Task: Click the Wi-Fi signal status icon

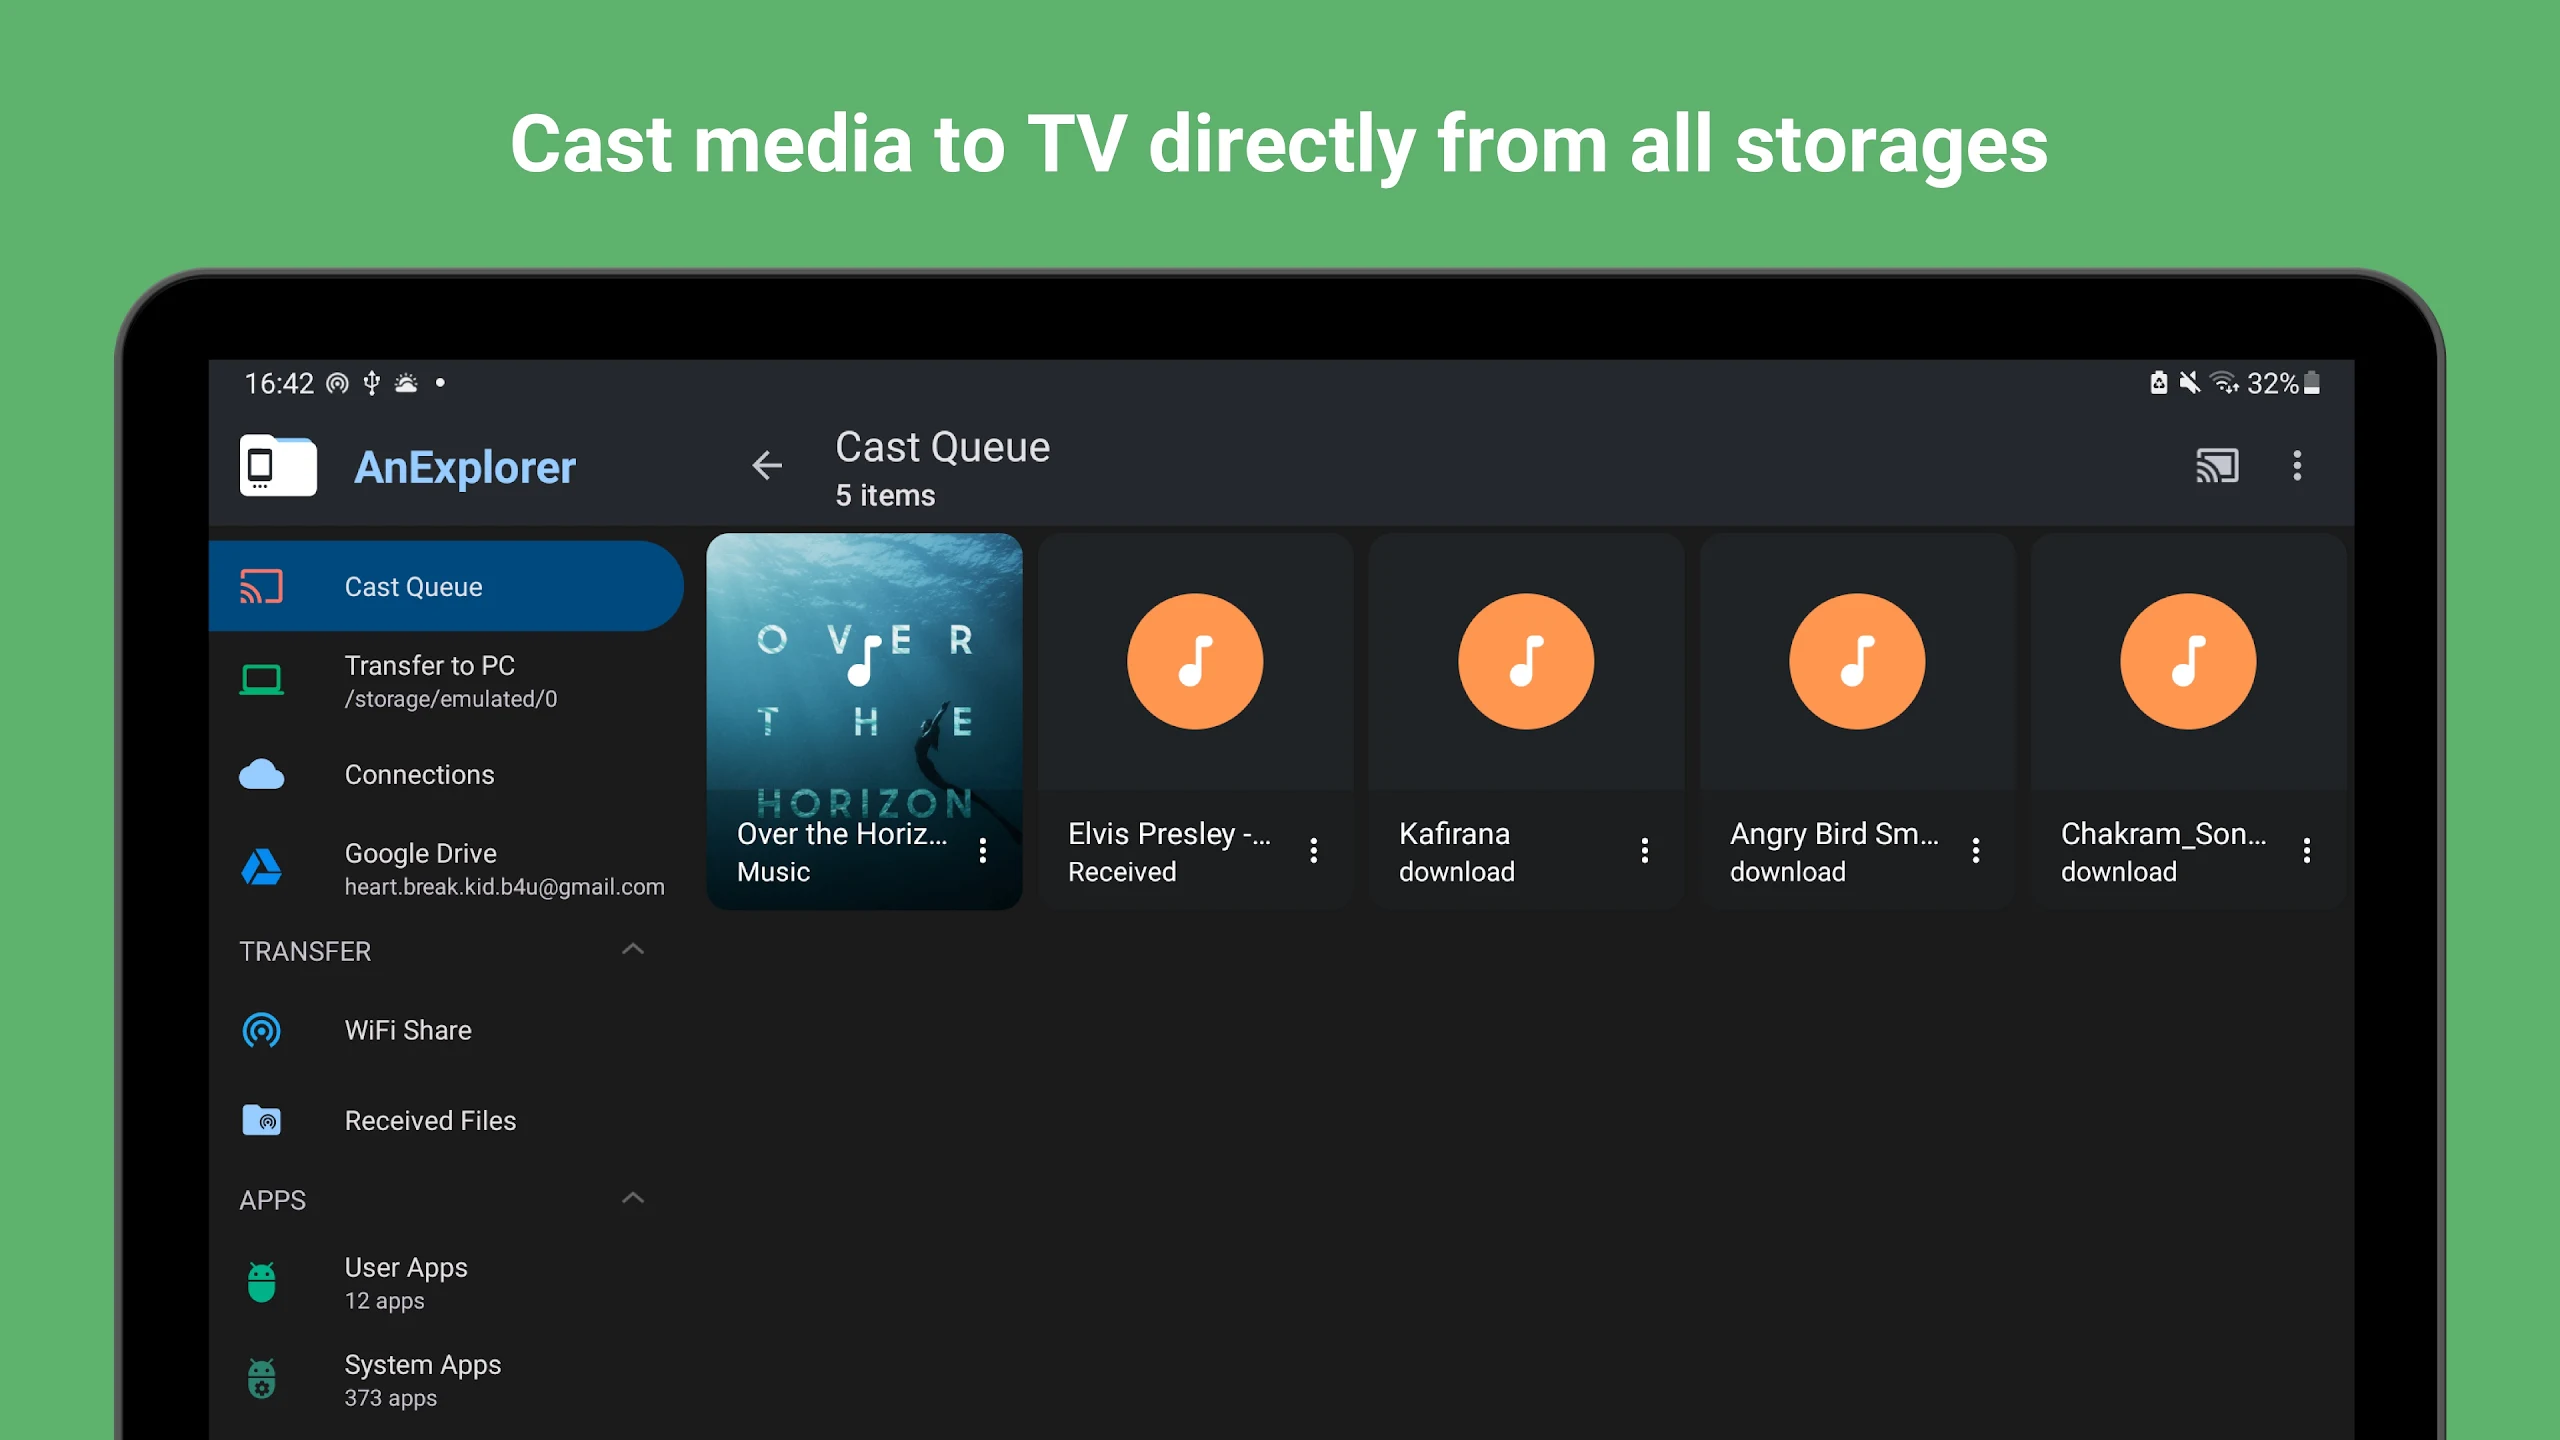Action: click(x=2223, y=383)
